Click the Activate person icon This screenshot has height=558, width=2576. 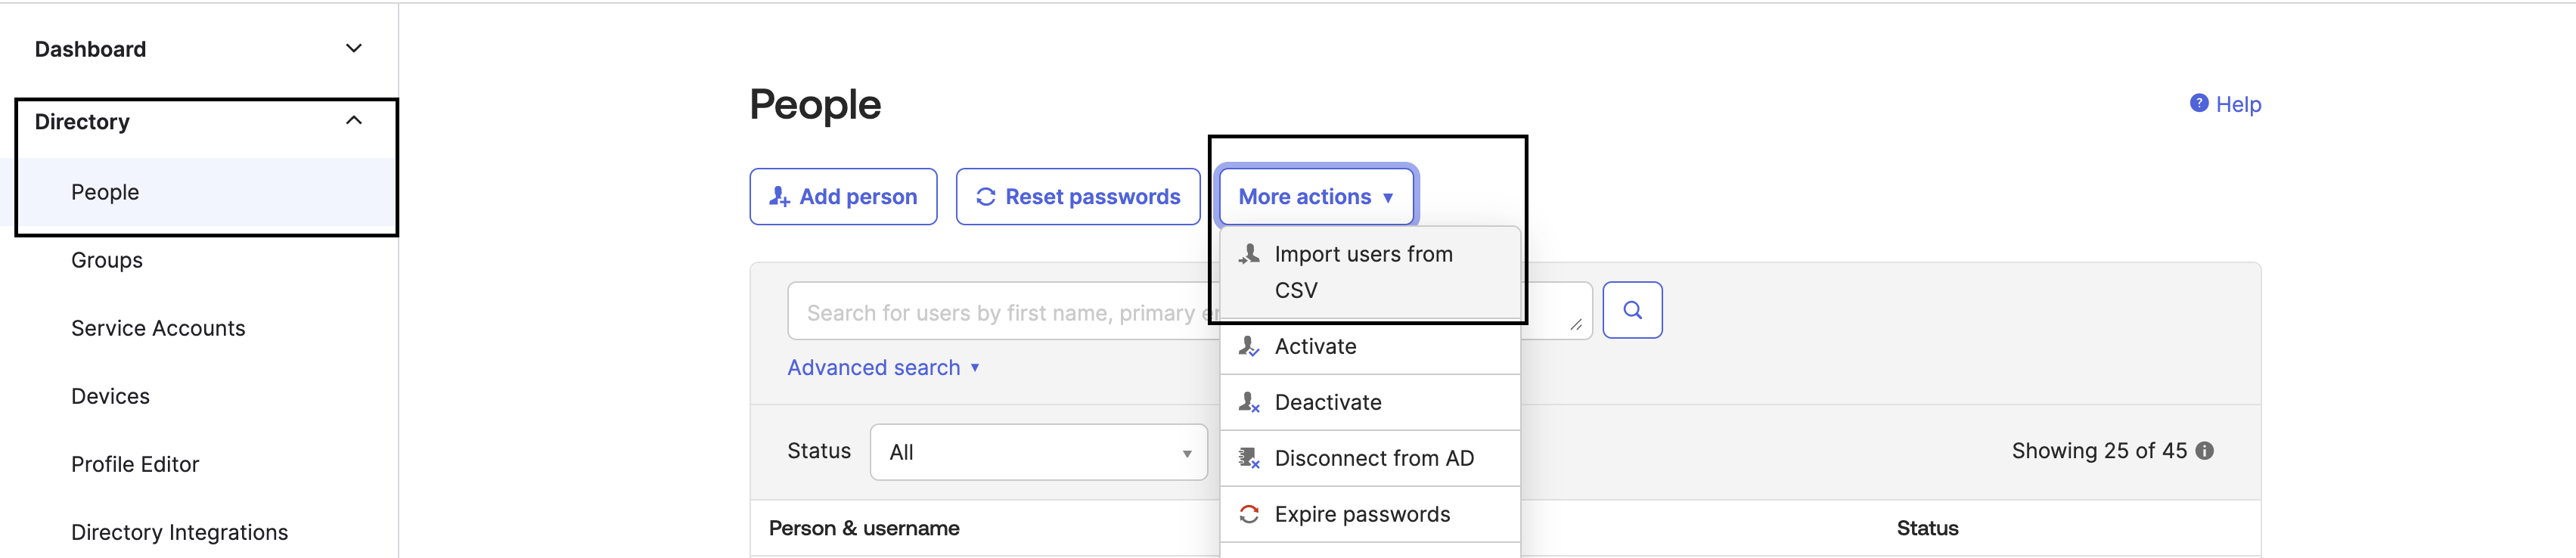[x=1248, y=346]
